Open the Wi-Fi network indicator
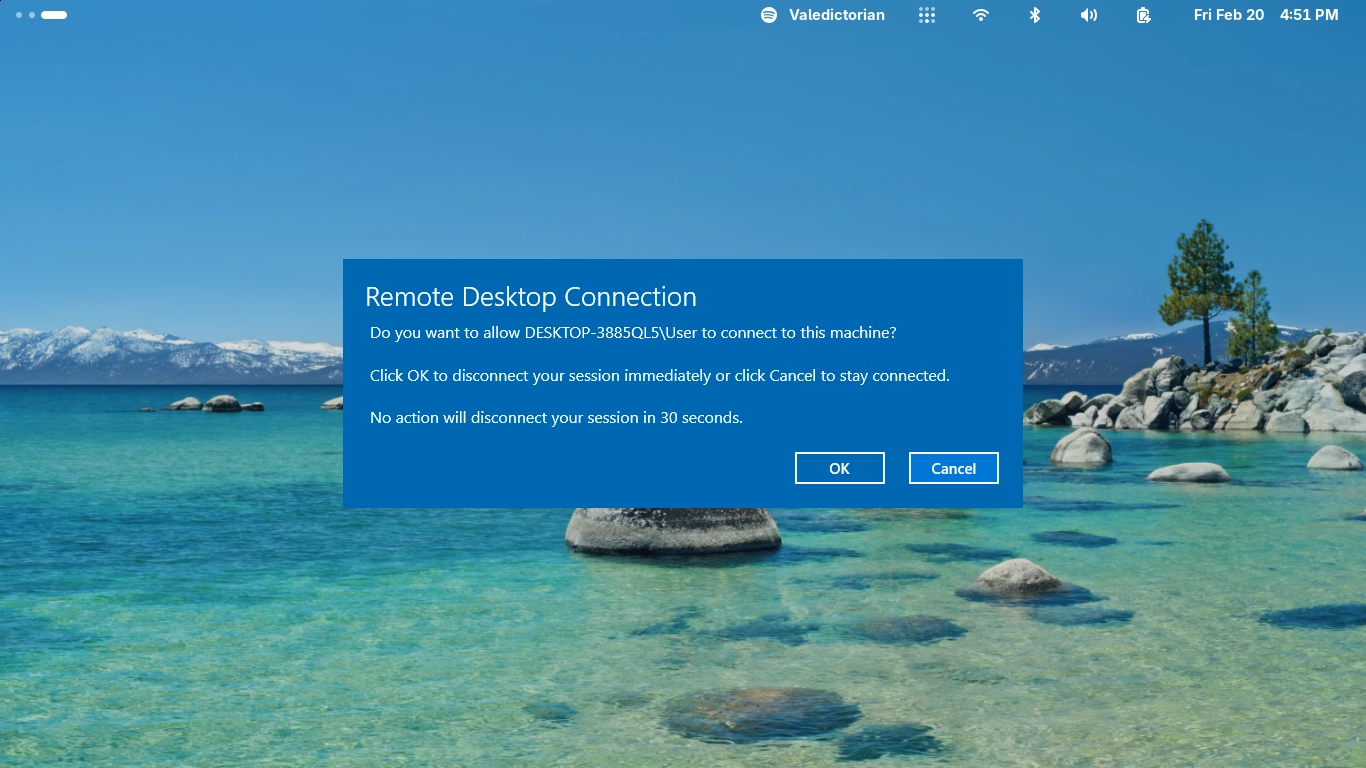This screenshot has height=768, width=1366. coord(981,15)
